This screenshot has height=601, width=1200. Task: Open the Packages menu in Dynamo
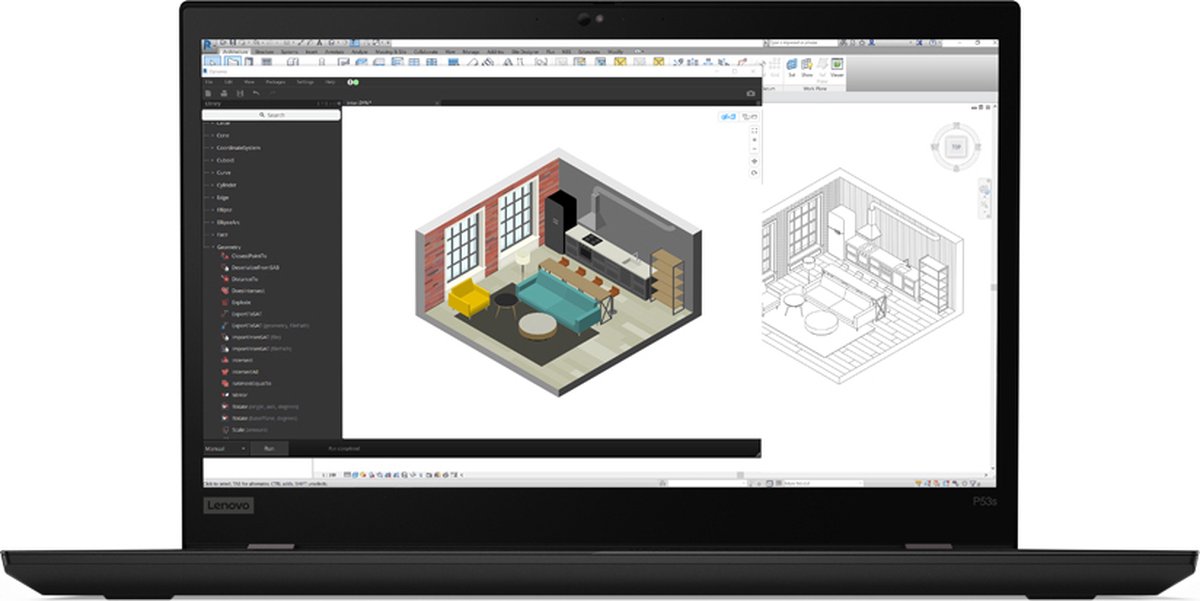tap(275, 82)
